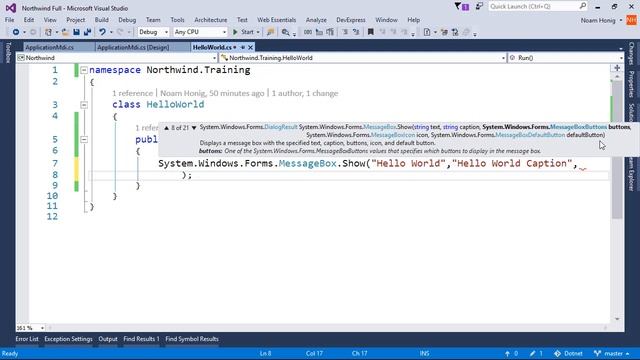
Task: Open the Analyze menu
Action: pyautogui.click(x=316, y=20)
